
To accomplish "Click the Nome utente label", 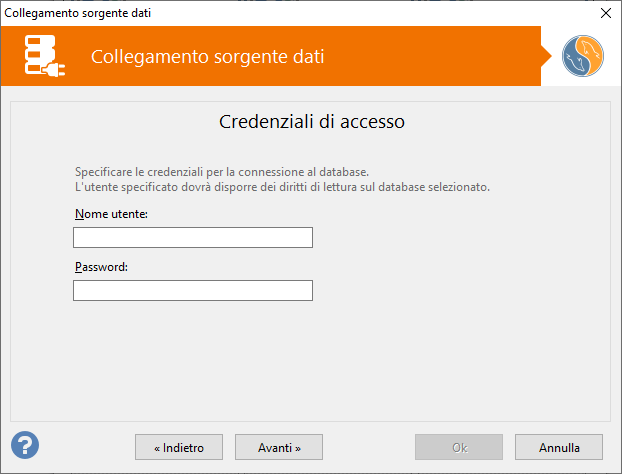I will coord(110,214).
